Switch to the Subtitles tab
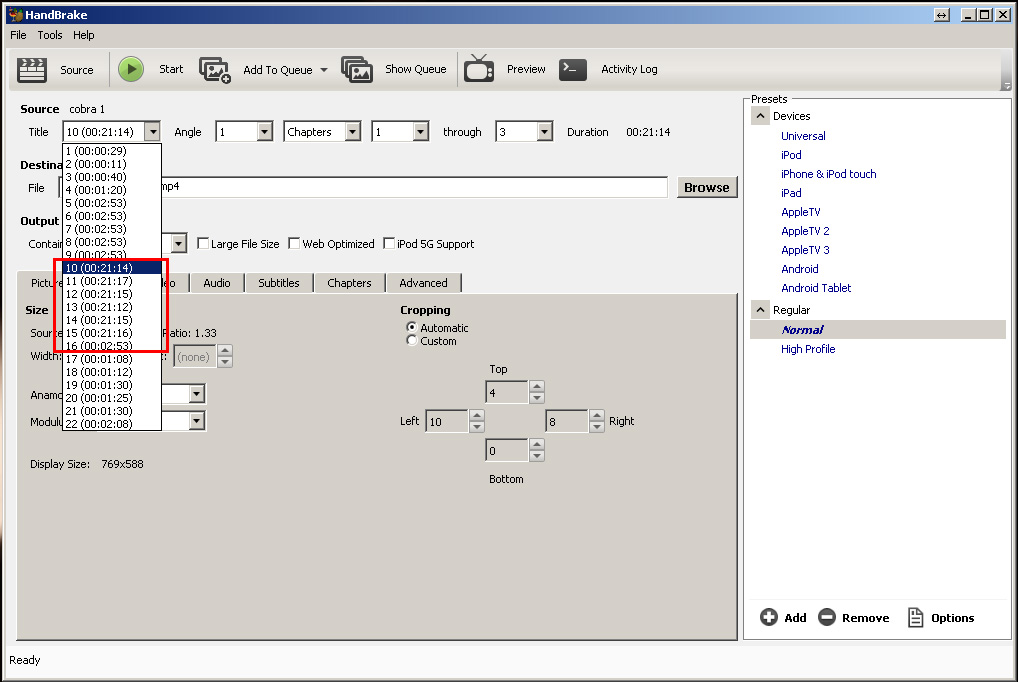Screen dimensions: 1018x682 tap(279, 283)
